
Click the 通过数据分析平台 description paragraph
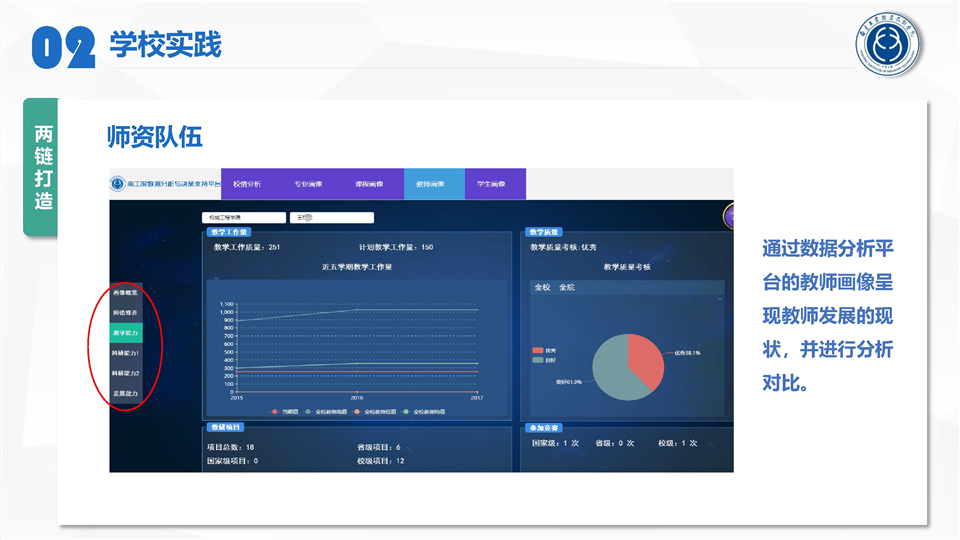tap(827, 316)
